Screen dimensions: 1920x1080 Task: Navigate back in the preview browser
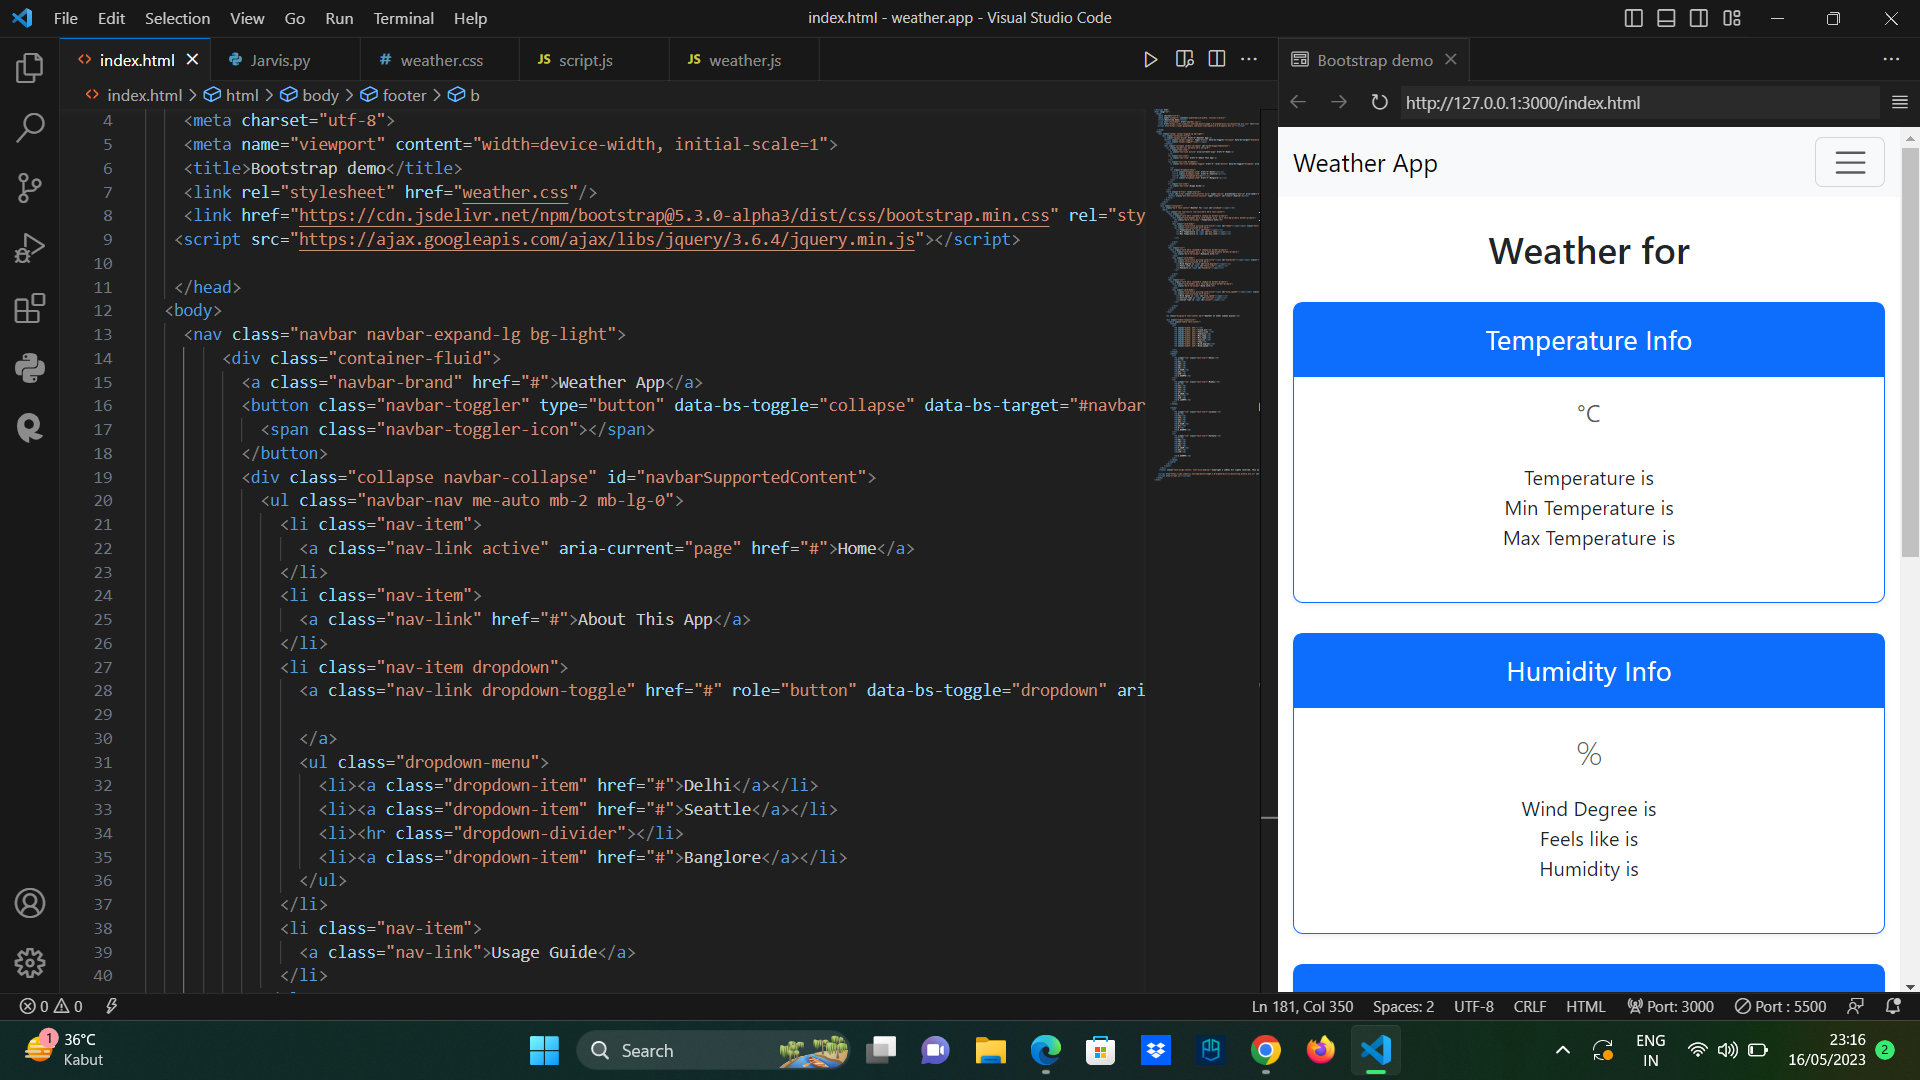[x=1297, y=102]
